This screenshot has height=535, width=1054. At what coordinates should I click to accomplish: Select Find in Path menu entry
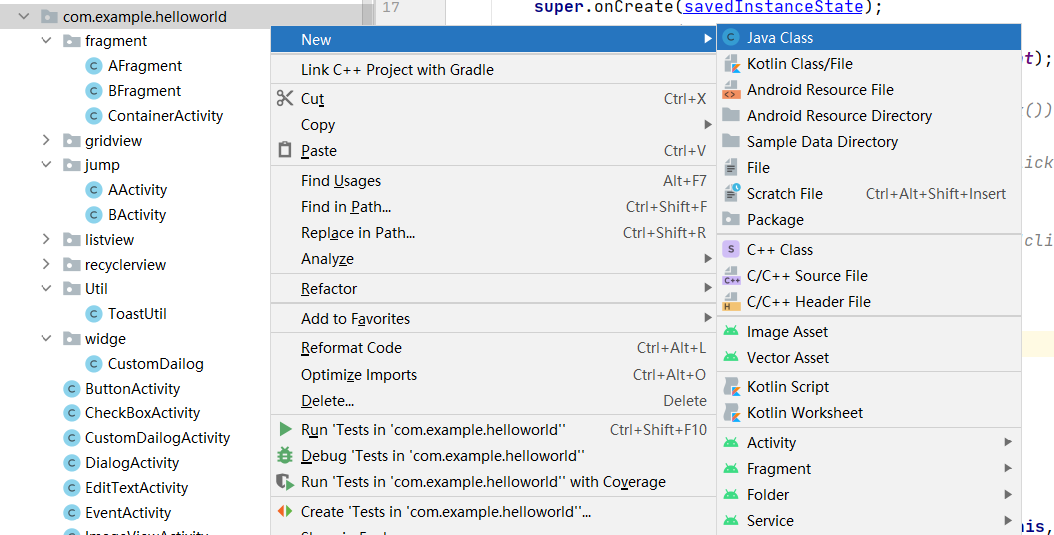pos(346,207)
